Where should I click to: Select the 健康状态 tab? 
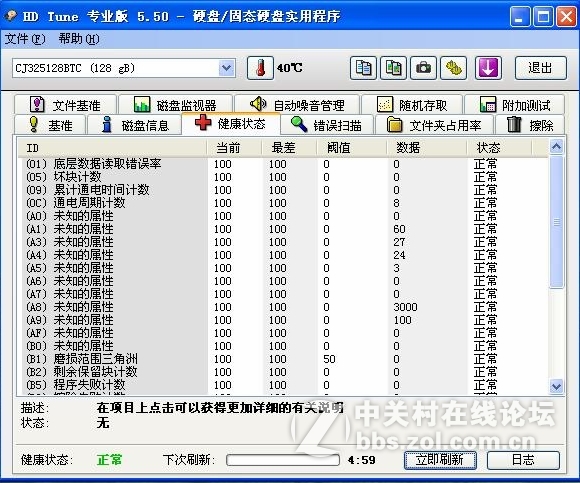click(231, 124)
